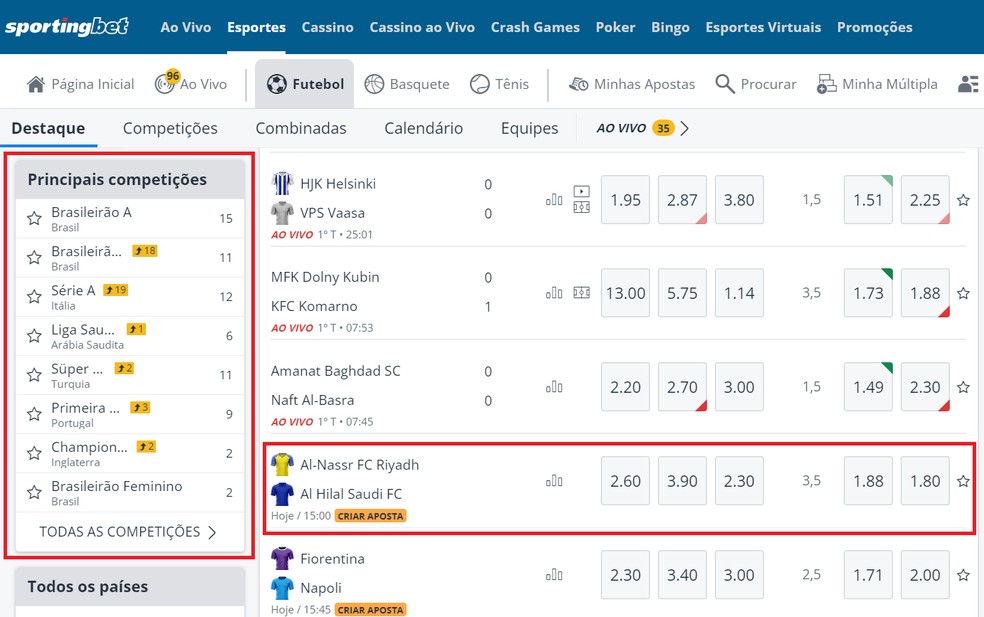Star the Série A Itália competition
Viewport: 984px width, 617px height.
pyautogui.click(x=34, y=296)
